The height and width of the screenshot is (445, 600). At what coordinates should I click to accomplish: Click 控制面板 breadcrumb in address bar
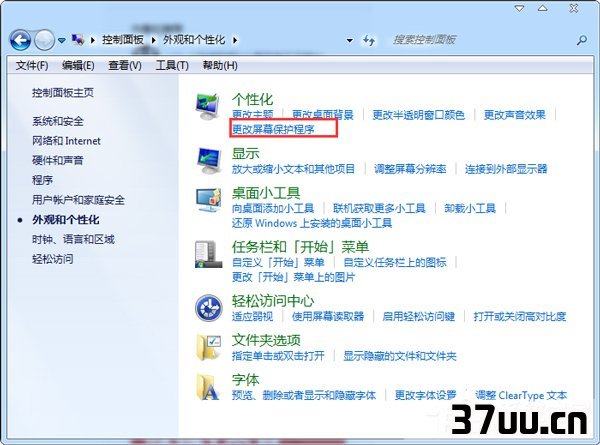tap(123, 40)
